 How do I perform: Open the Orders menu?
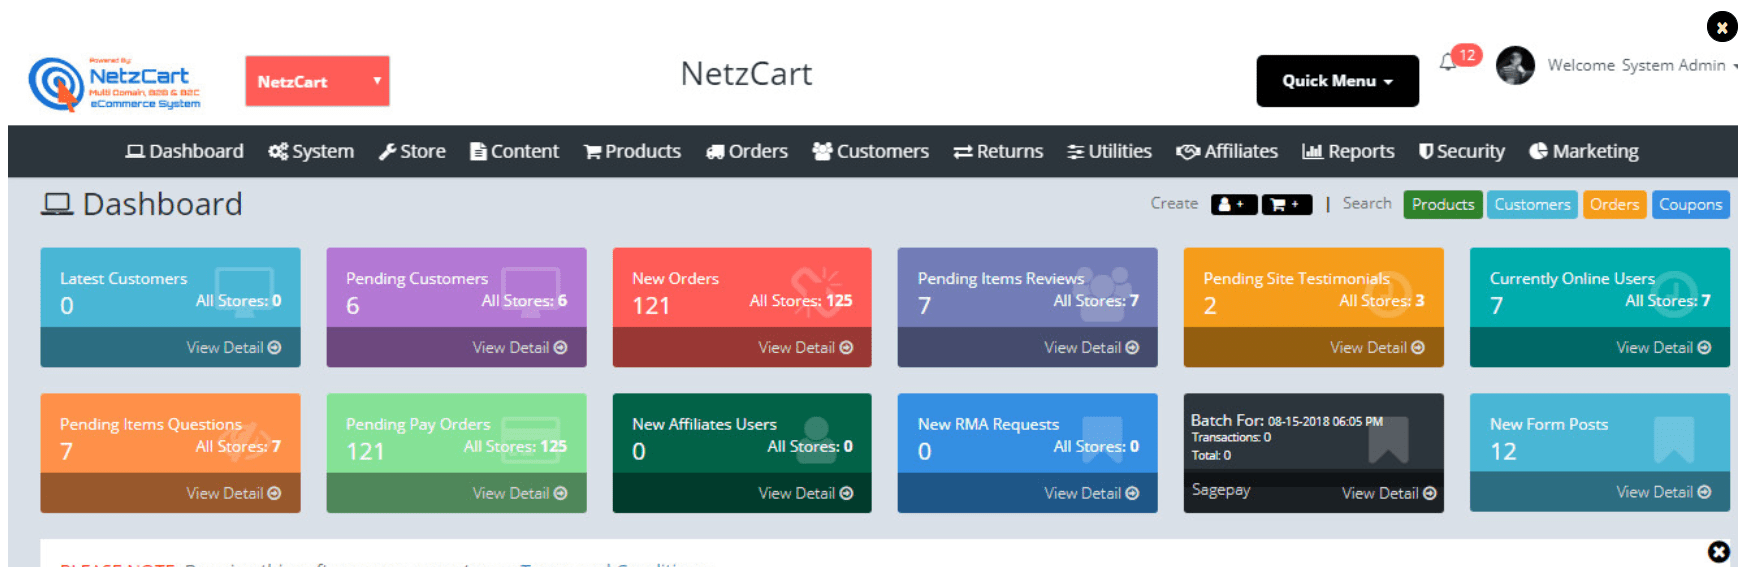click(x=746, y=152)
